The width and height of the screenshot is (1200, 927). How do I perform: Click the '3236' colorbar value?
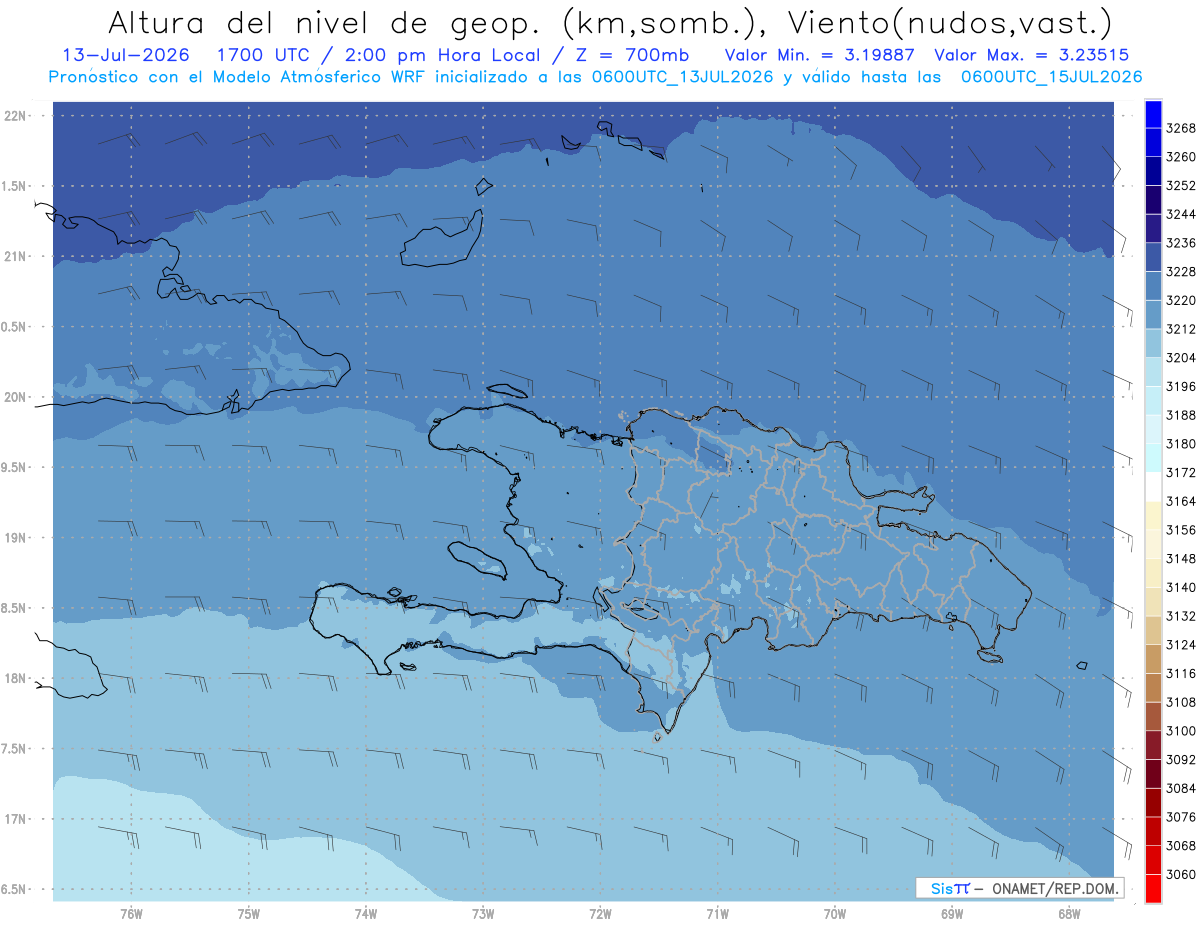point(1181,243)
